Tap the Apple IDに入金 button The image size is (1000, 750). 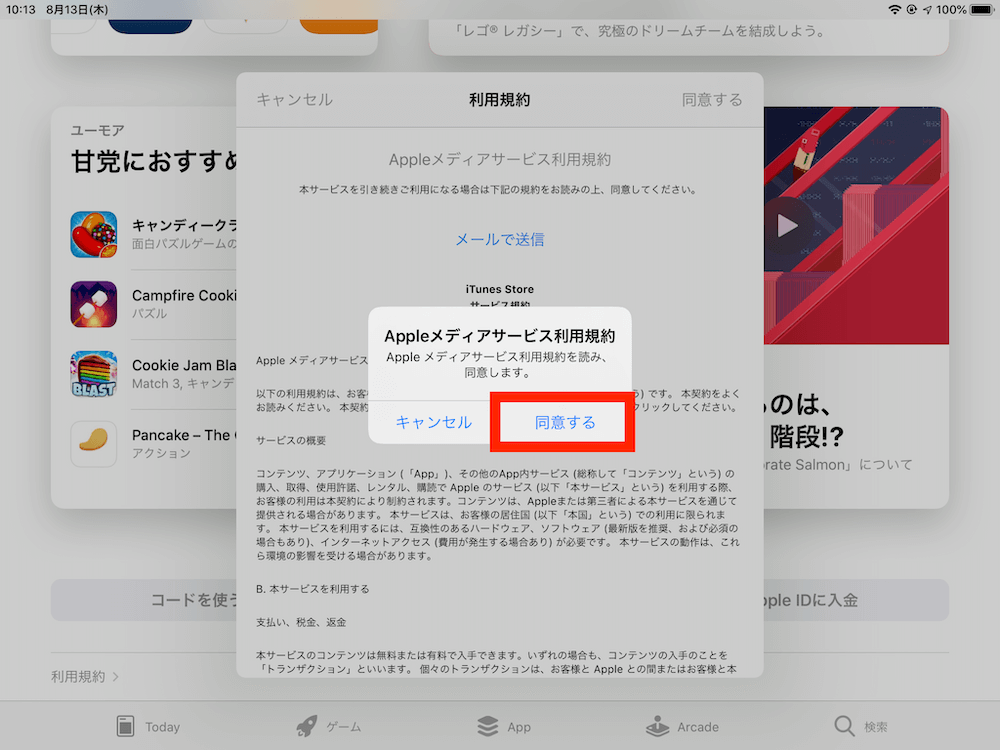(856, 600)
